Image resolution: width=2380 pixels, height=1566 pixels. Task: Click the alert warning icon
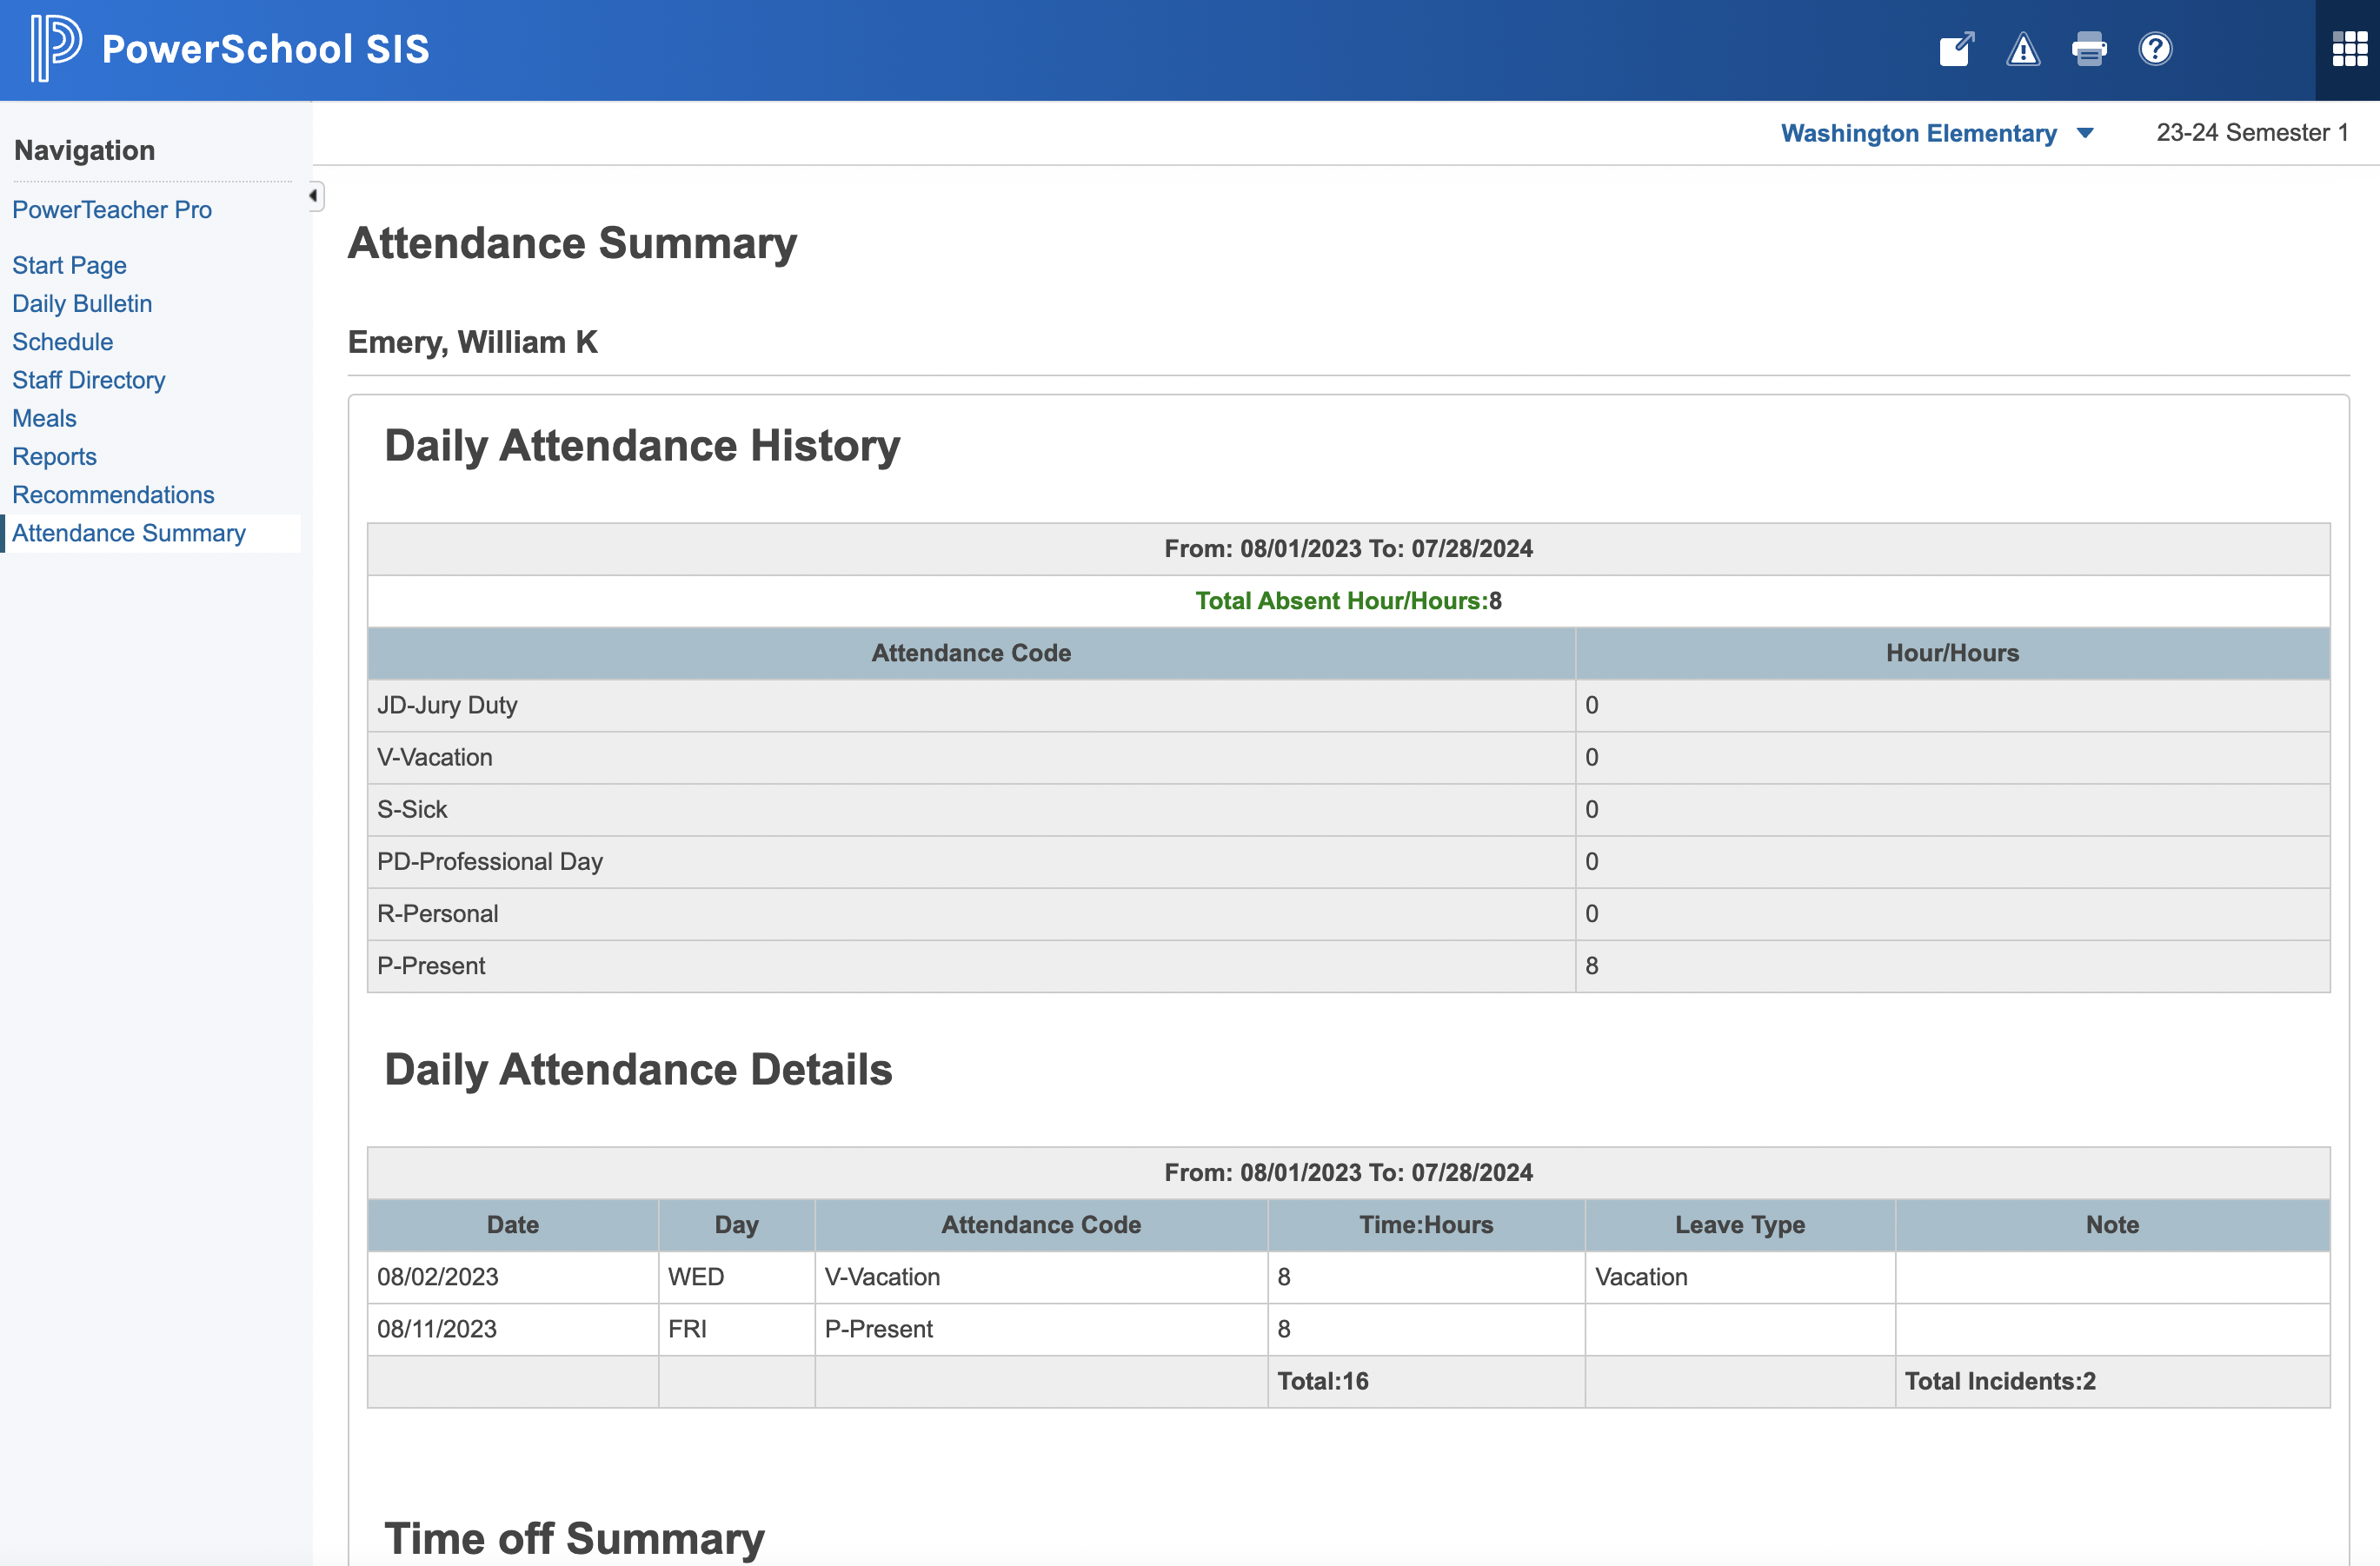coord(2022,48)
